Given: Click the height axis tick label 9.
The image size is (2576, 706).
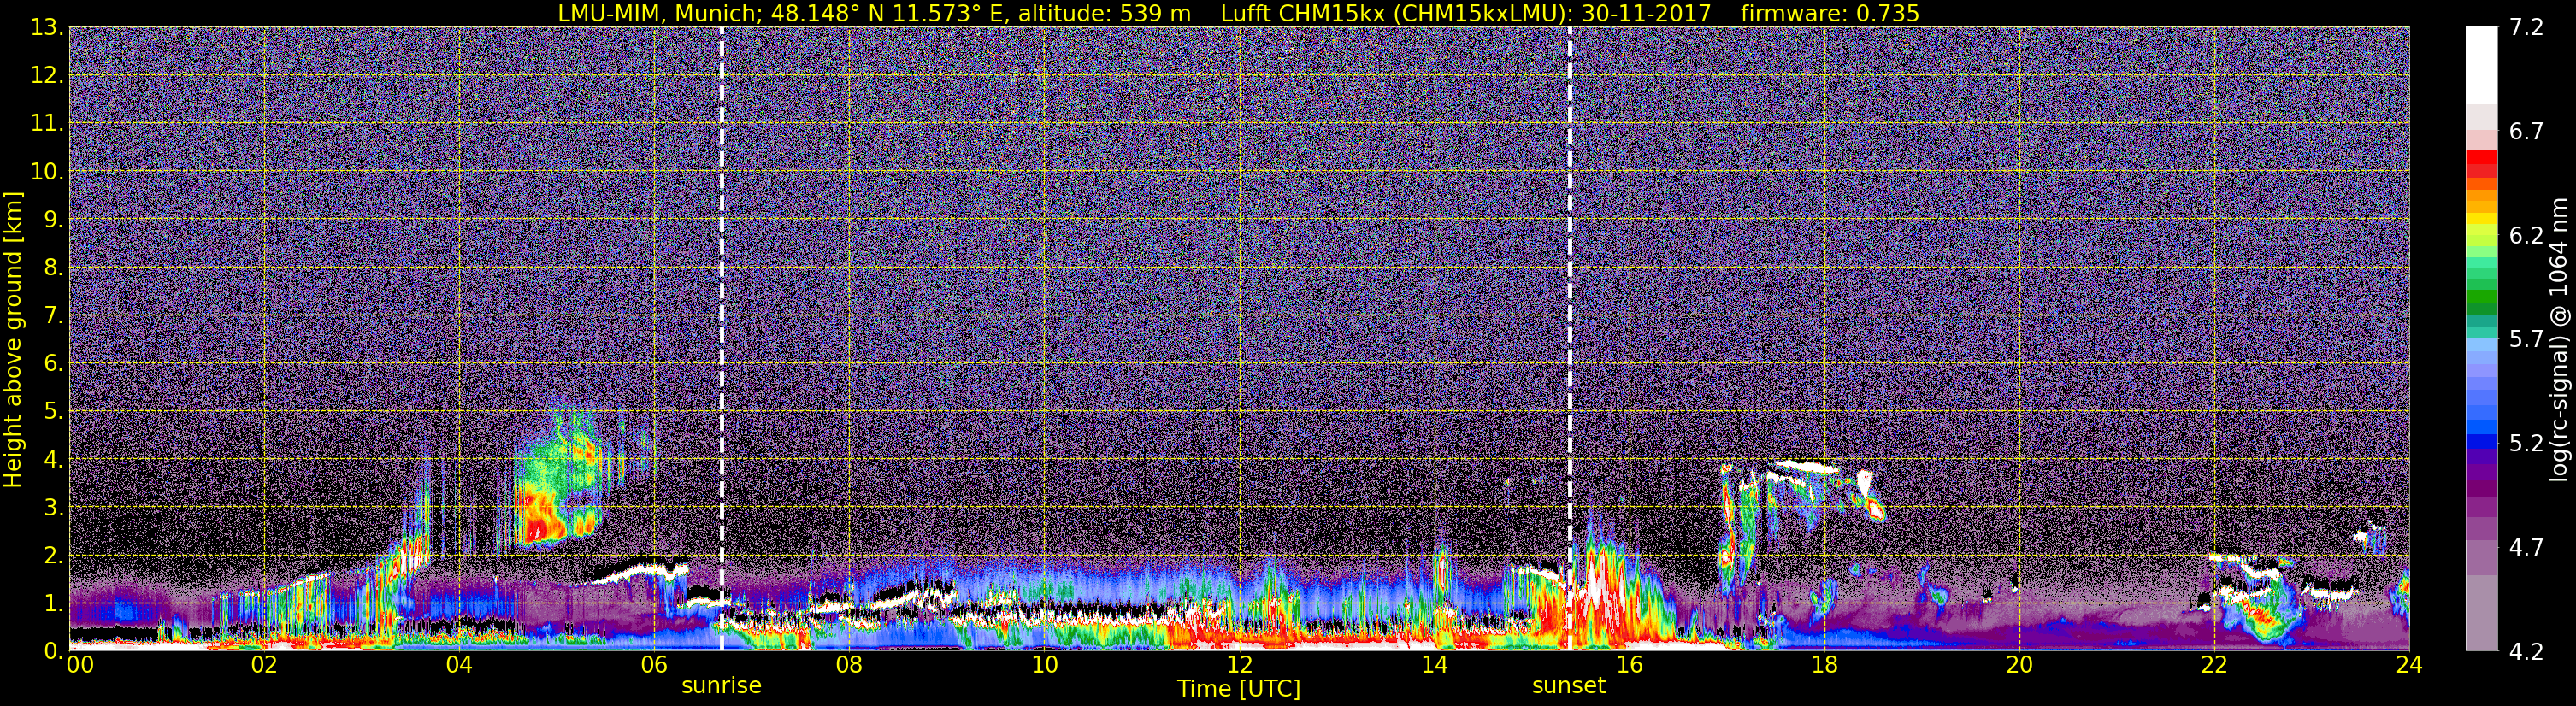Looking at the screenshot, I should 54,220.
